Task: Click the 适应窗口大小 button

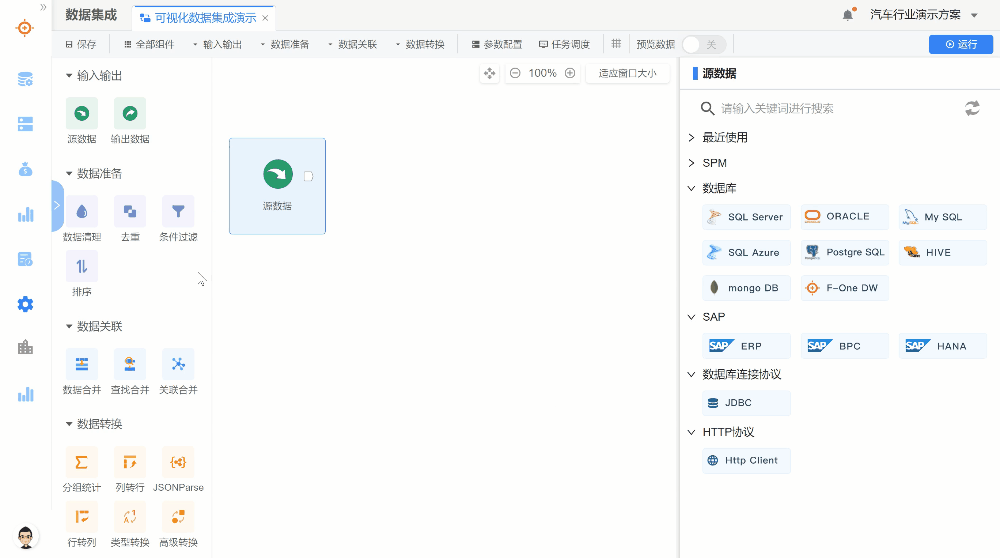Action: (627, 73)
